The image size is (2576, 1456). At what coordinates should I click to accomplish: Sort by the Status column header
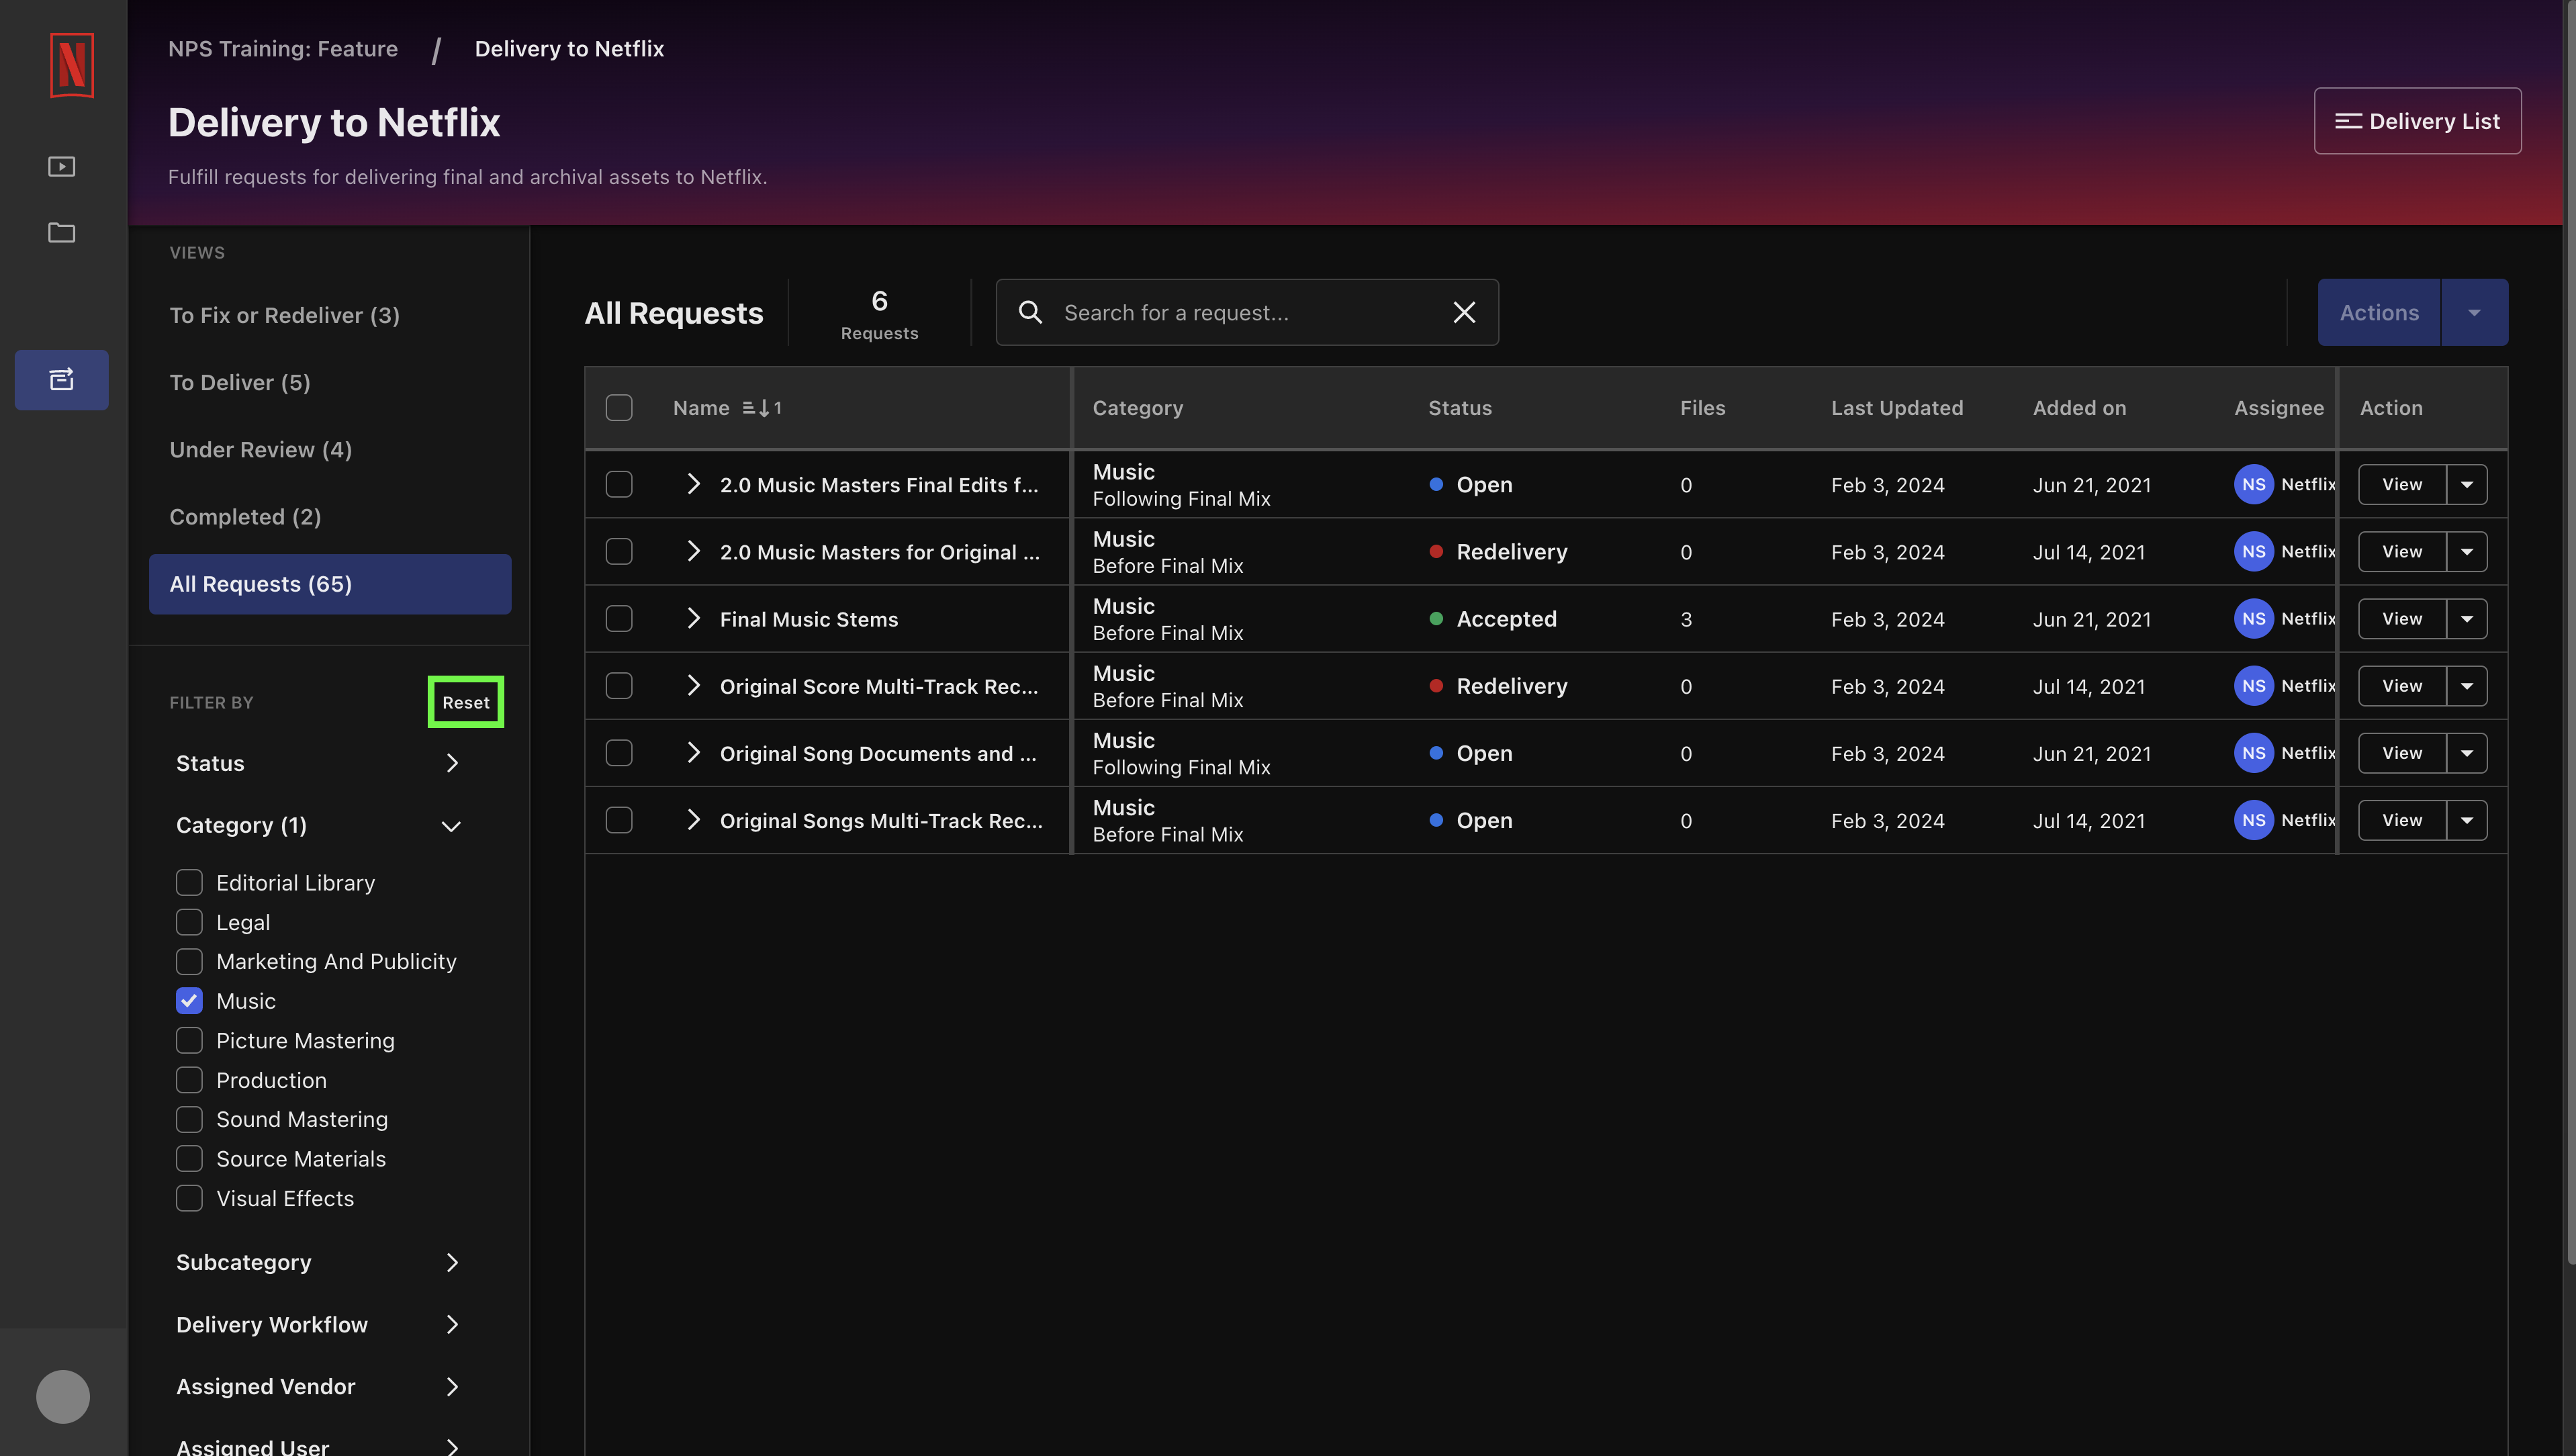(x=1459, y=408)
